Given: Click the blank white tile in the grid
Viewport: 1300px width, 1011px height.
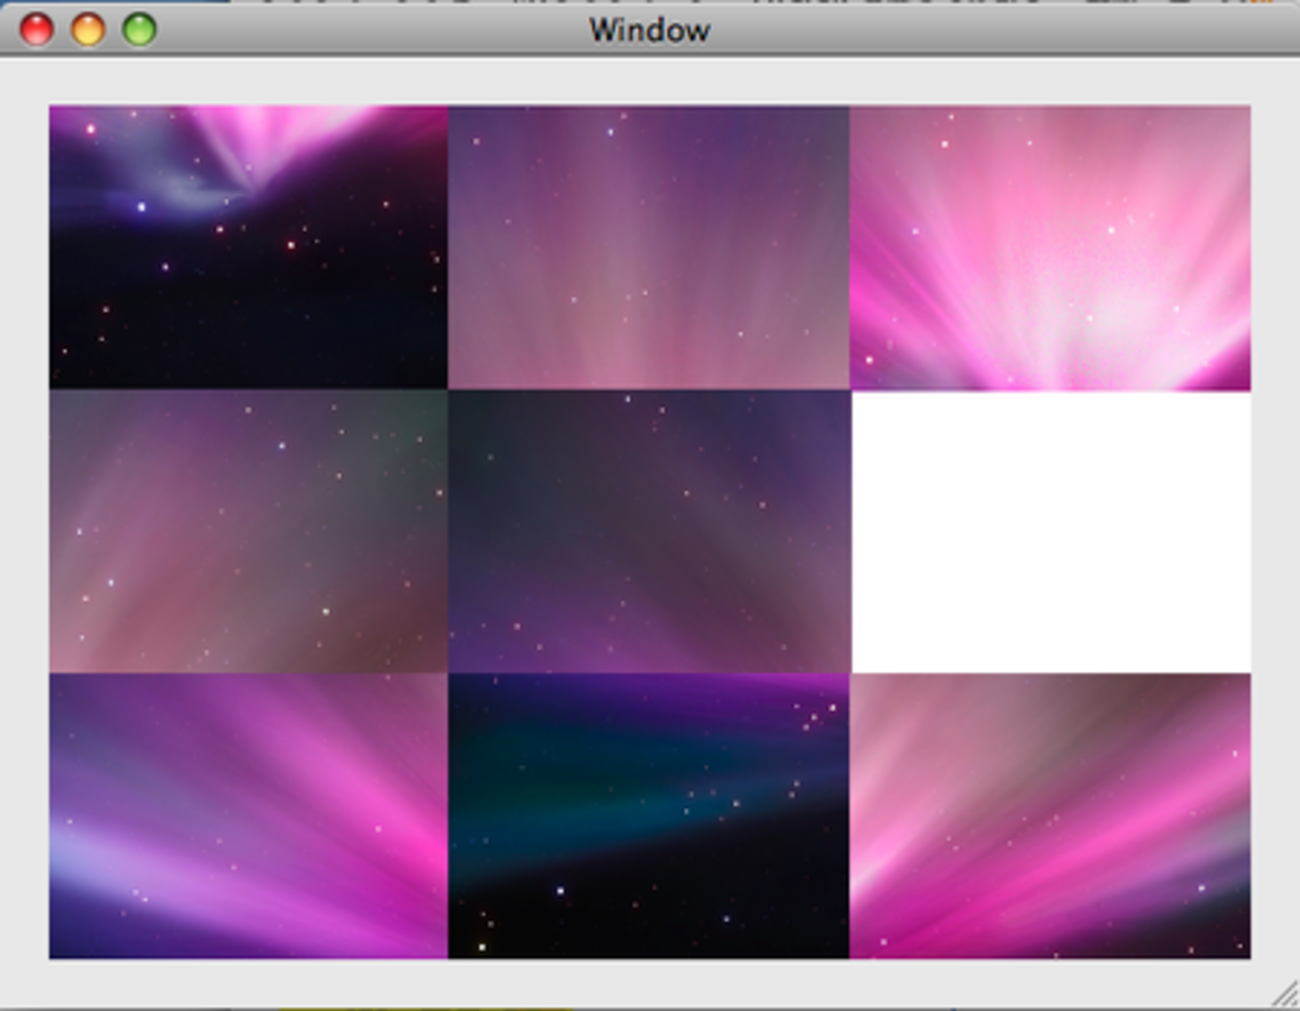Looking at the screenshot, I should (1050, 531).
